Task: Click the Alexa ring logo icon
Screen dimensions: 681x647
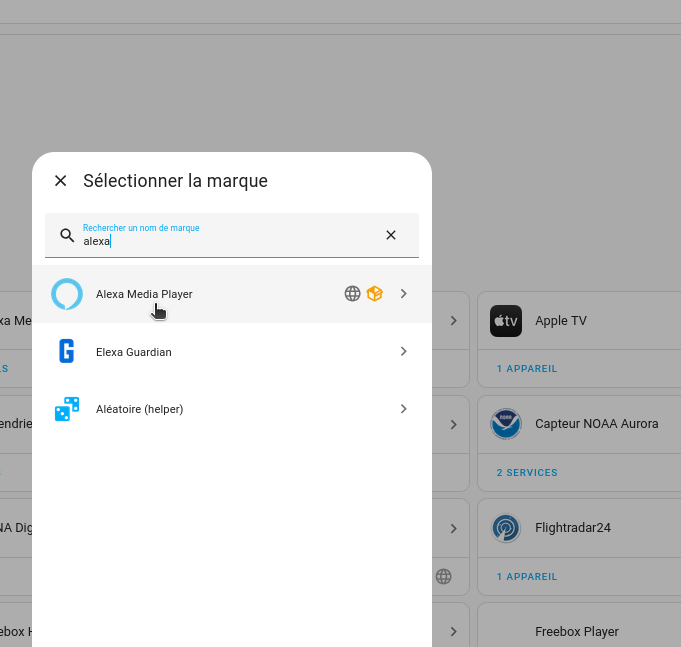Action: (67, 294)
